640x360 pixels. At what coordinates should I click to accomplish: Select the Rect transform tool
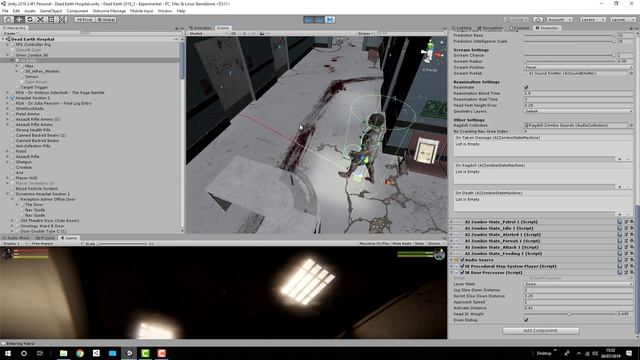[51, 19]
